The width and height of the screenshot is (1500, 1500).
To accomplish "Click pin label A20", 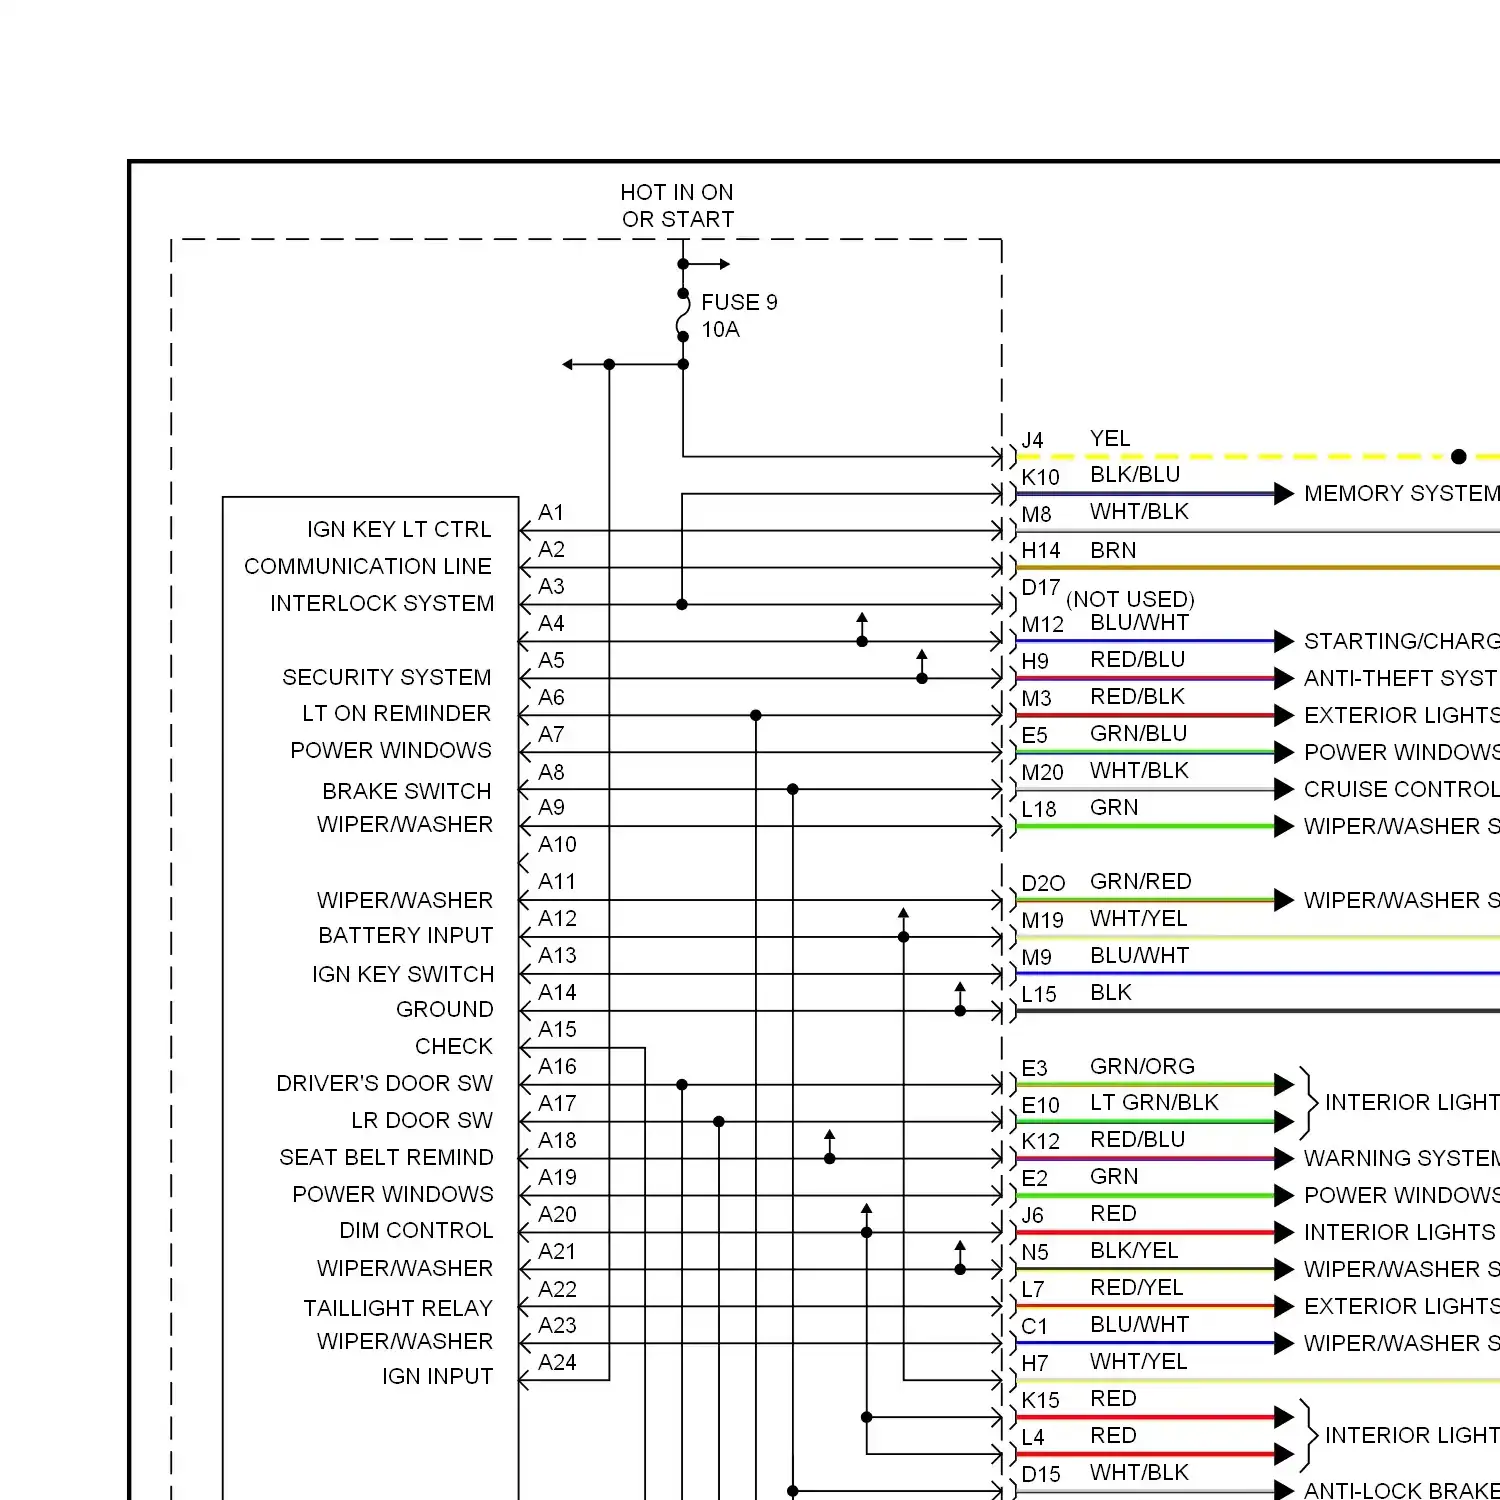I will click(557, 1214).
